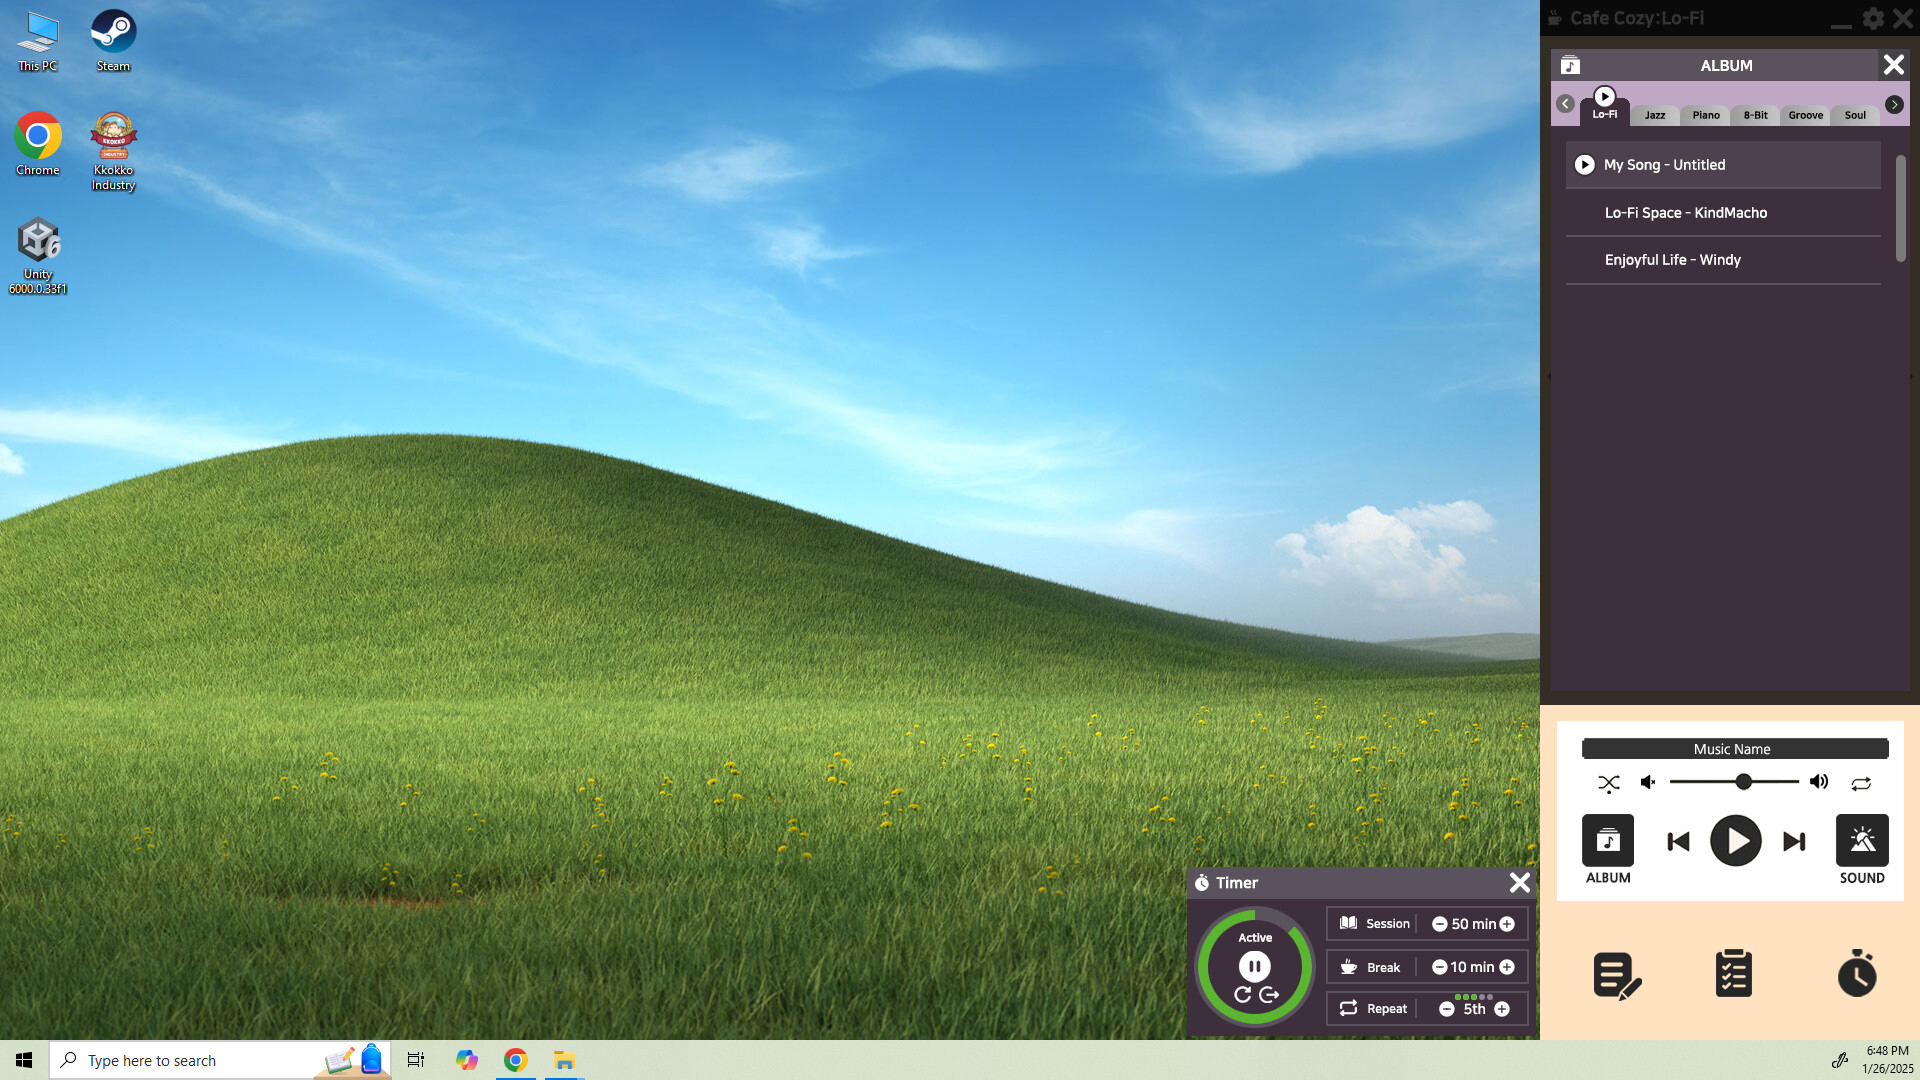Screen dimensions: 1920x1080
Task: Click the low volume speaker icon
Action: click(1648, 782)
